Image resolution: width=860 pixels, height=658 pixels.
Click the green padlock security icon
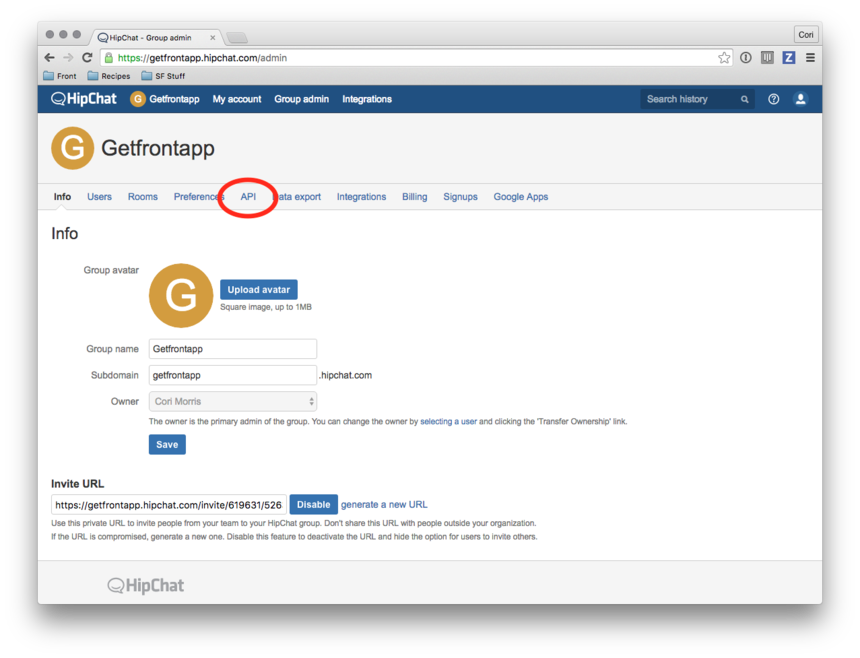109,58
